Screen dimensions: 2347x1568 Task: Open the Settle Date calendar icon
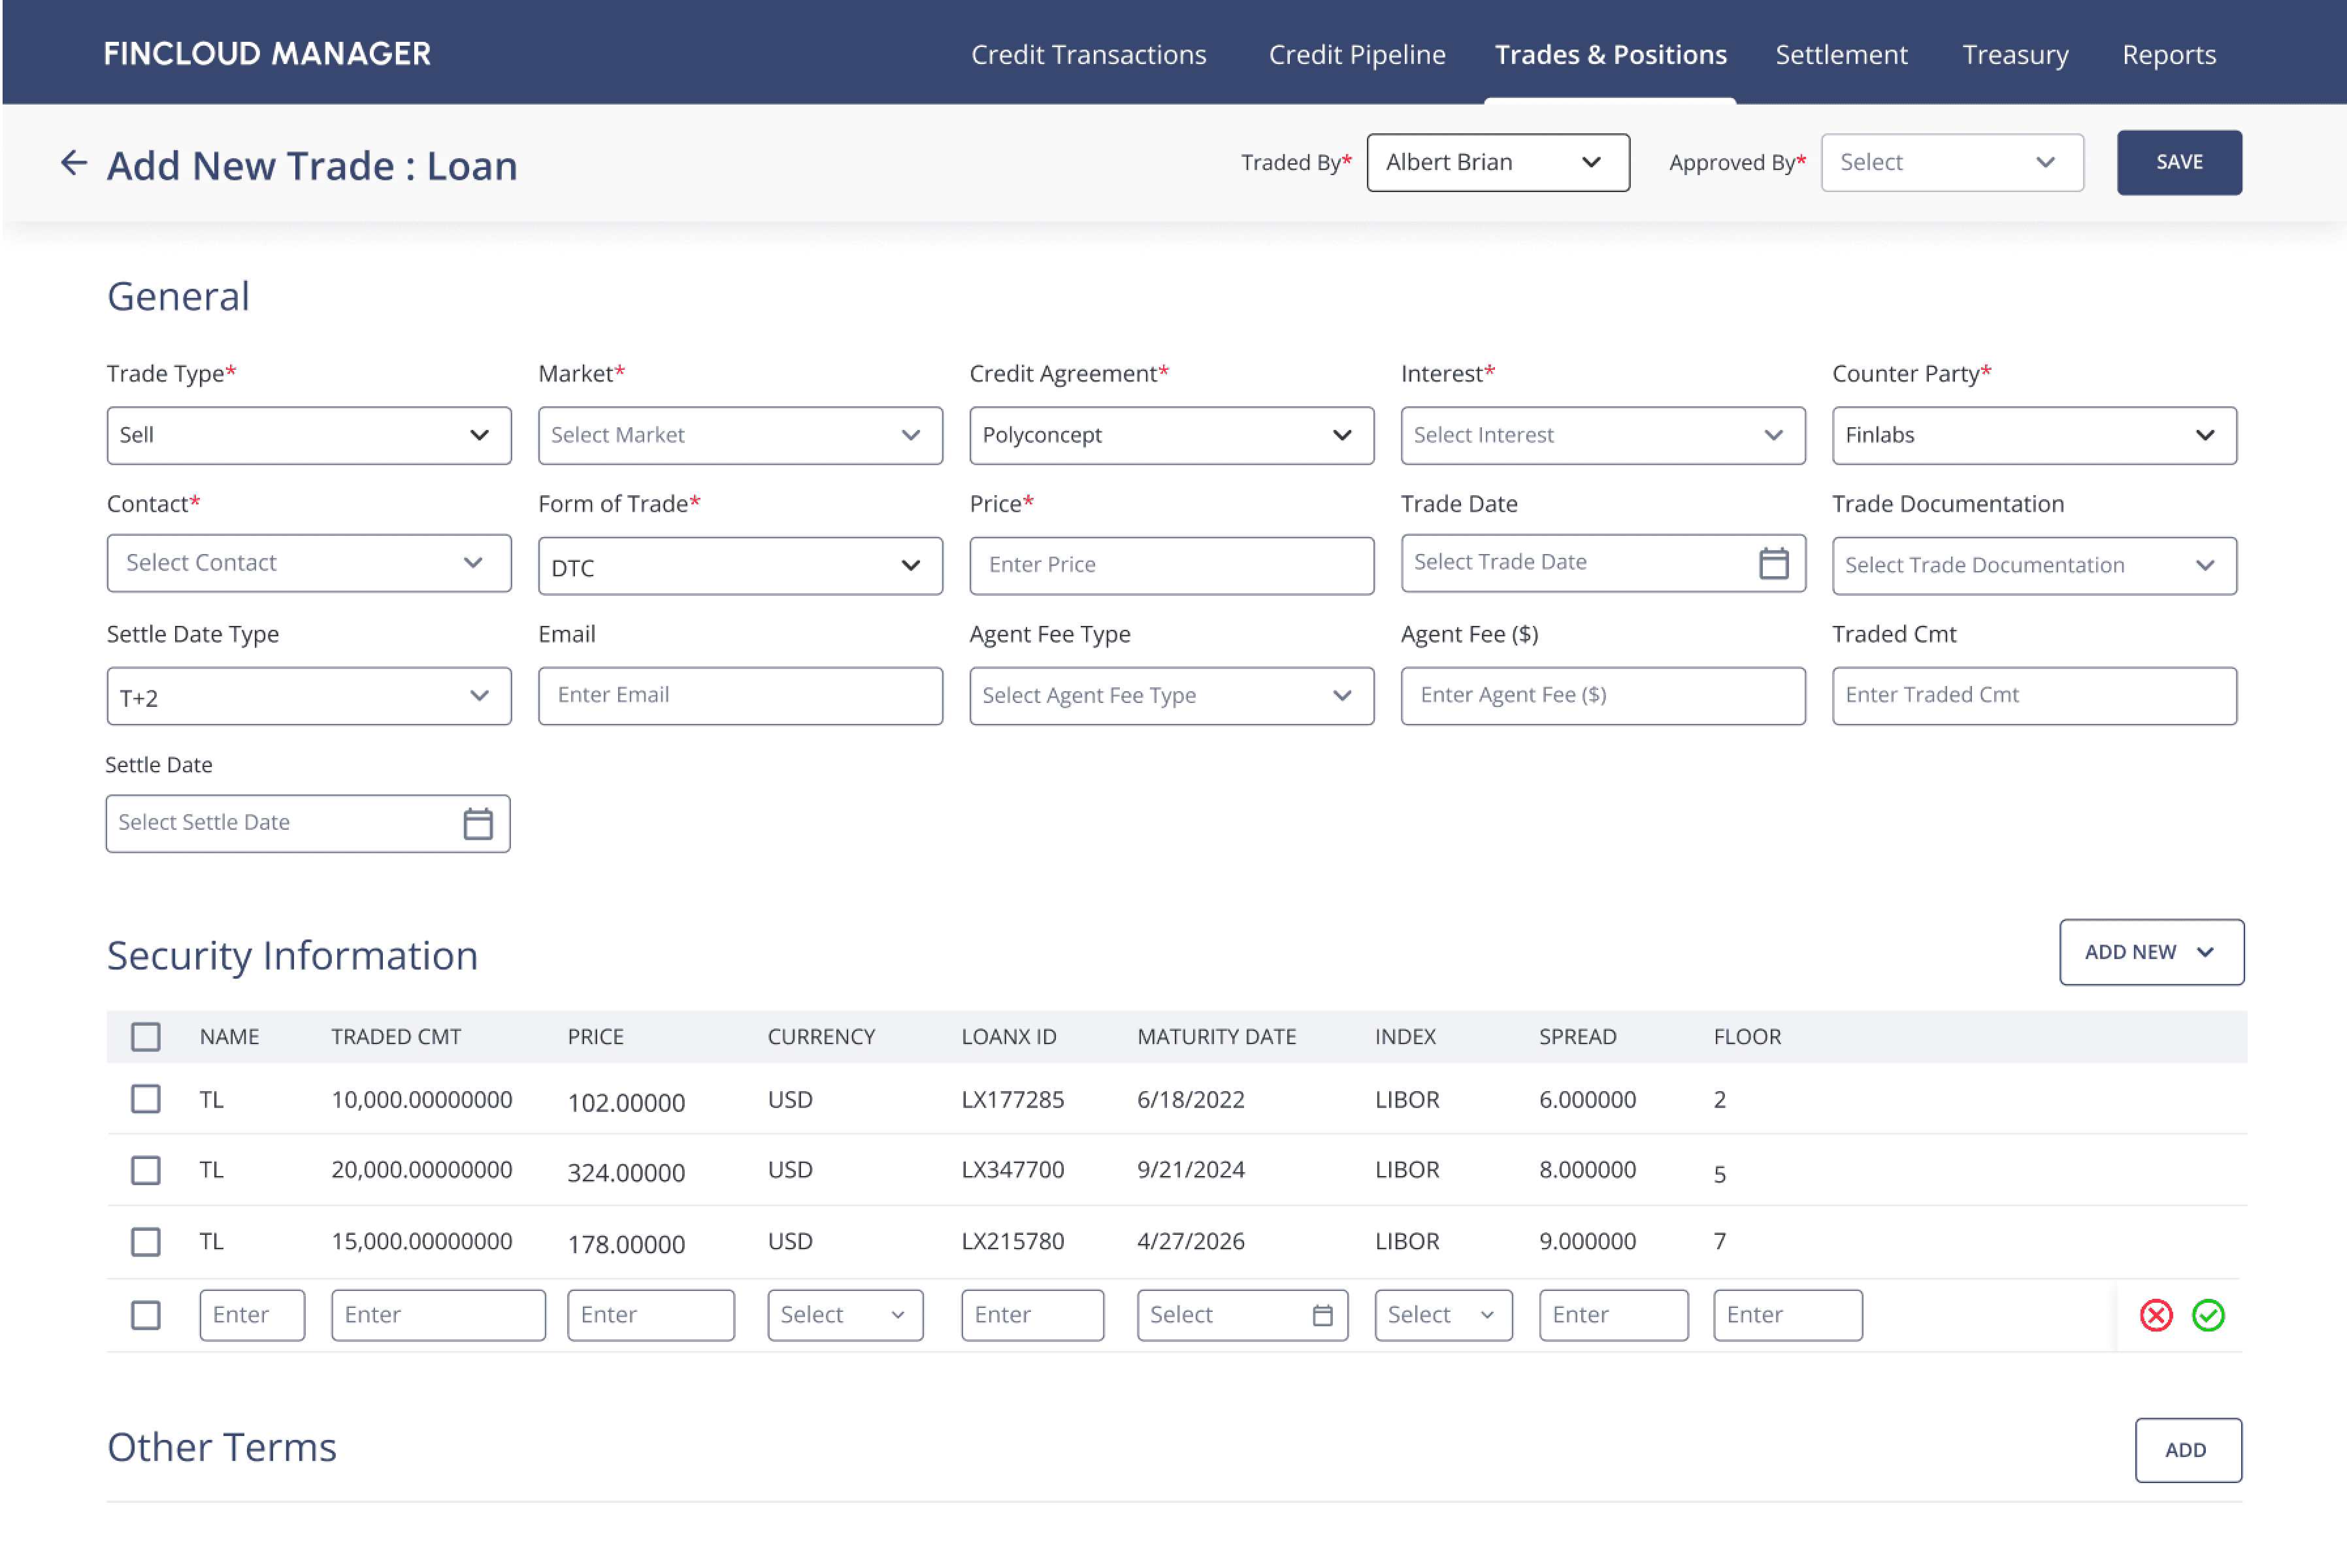pyautogui.click(x=478, y=823)
